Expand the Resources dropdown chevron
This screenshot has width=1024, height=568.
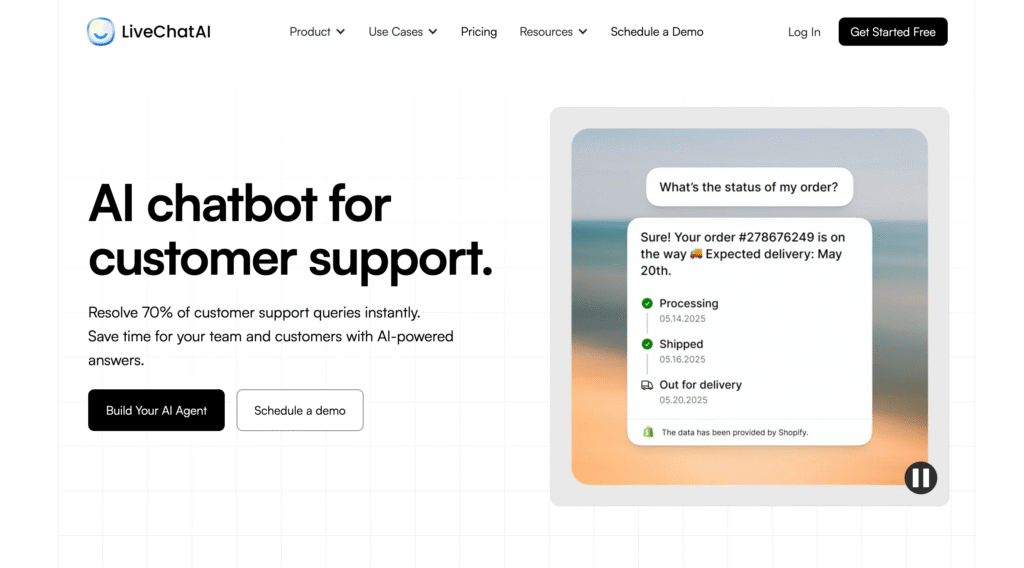[583, 32]
